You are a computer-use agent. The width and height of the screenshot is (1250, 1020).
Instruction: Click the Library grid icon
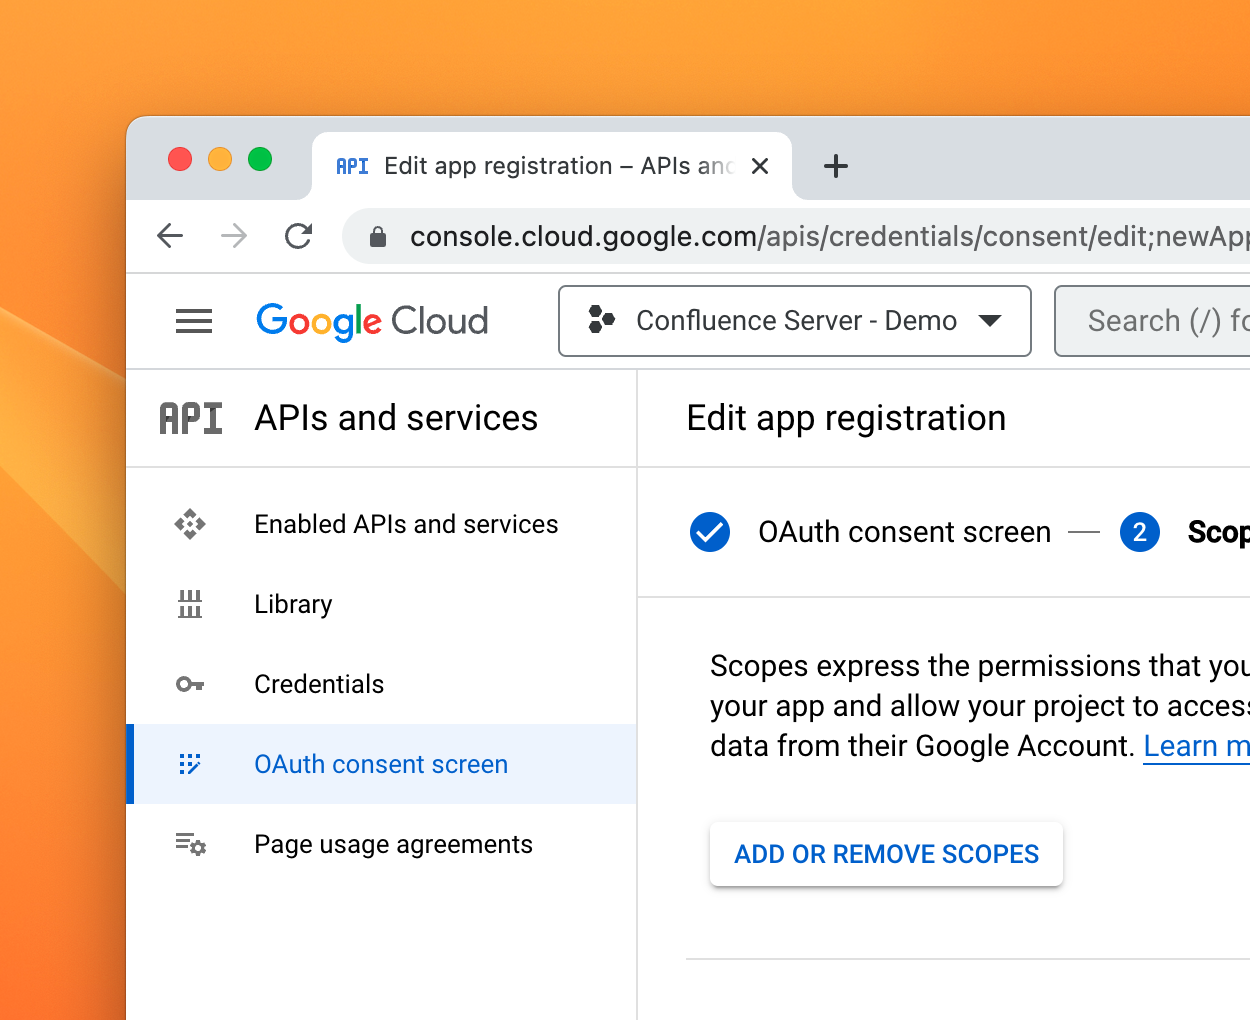point(190,604)
